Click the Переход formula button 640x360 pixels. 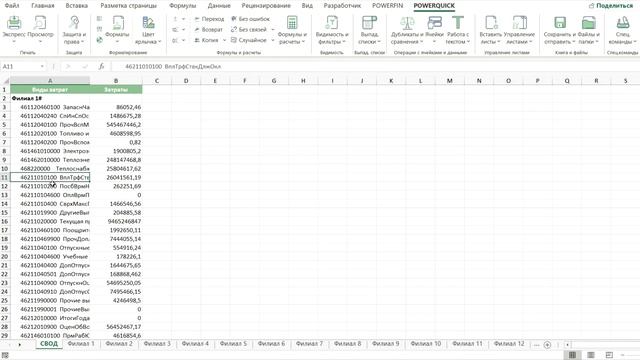(209, 19)
